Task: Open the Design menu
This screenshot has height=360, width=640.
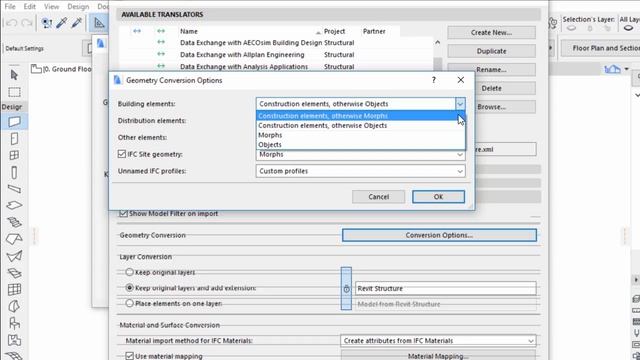Action: 78,7
